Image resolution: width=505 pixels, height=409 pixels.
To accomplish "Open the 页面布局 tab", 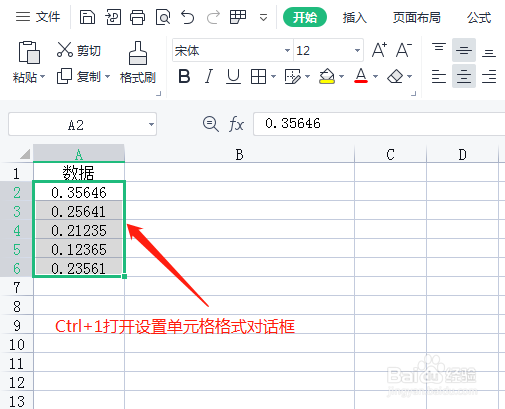I will coord(417,17).
